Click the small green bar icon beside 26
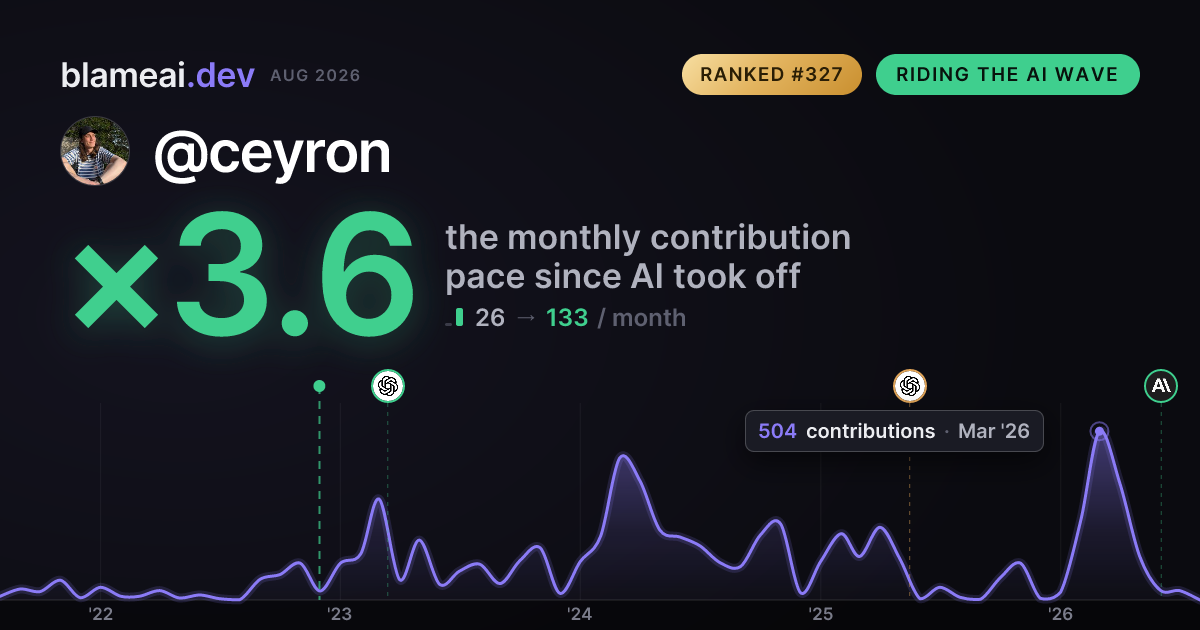The height and width of the screenshot is (630, 1200). point(459,317)
